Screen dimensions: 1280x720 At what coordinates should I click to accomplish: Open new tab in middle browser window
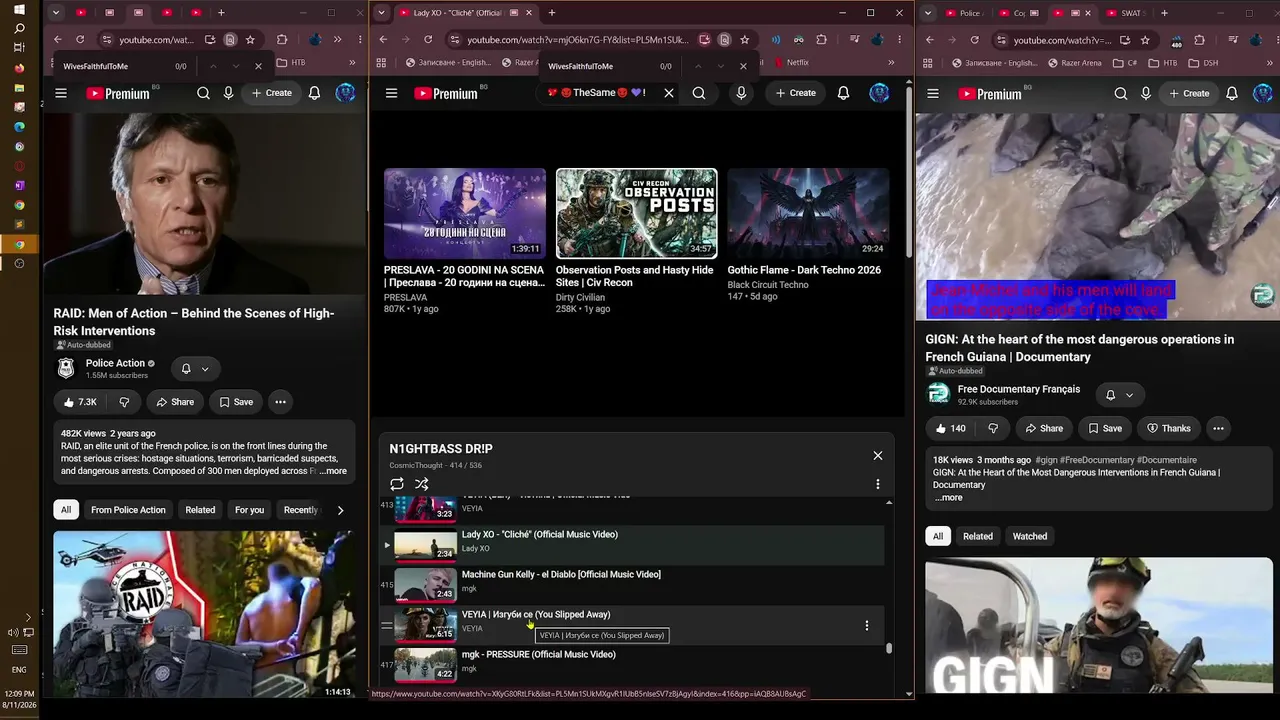(551, 13)
